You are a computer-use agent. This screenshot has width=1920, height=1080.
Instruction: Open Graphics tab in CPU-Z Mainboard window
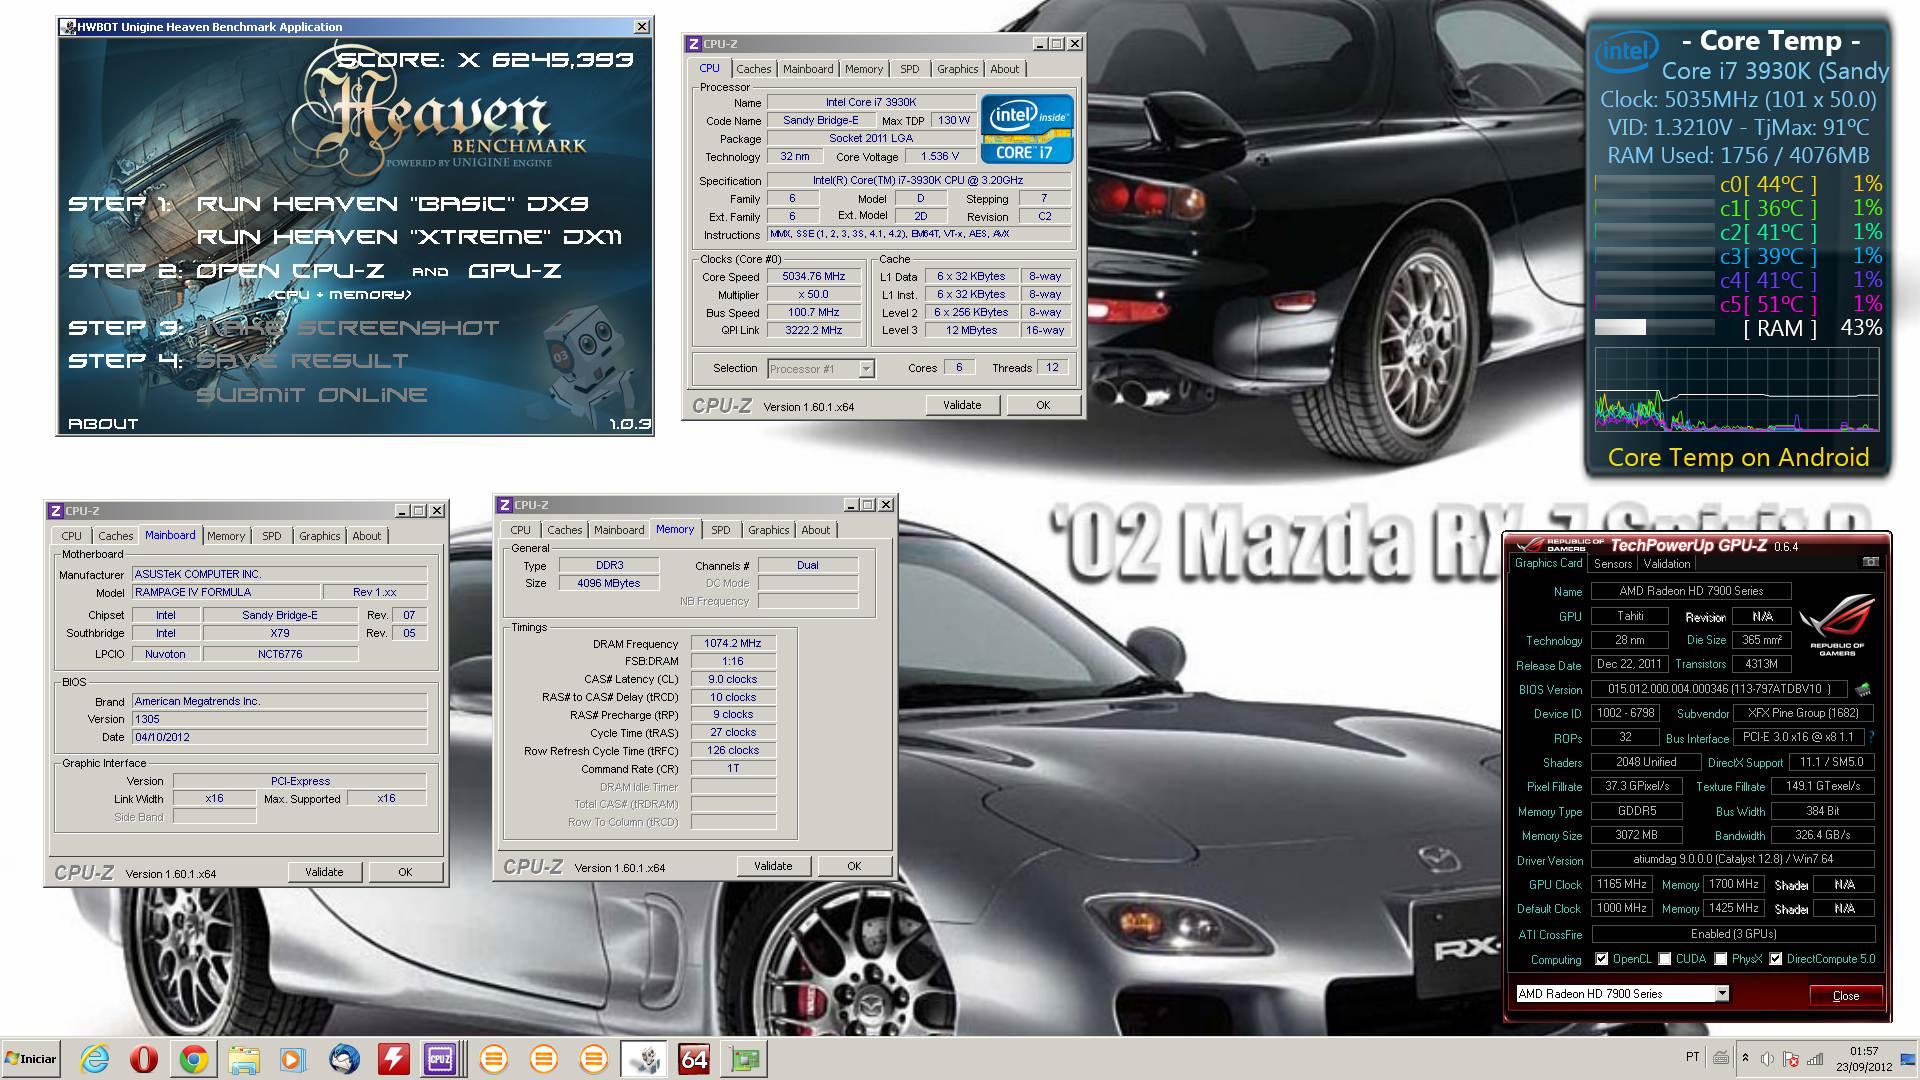319,536
